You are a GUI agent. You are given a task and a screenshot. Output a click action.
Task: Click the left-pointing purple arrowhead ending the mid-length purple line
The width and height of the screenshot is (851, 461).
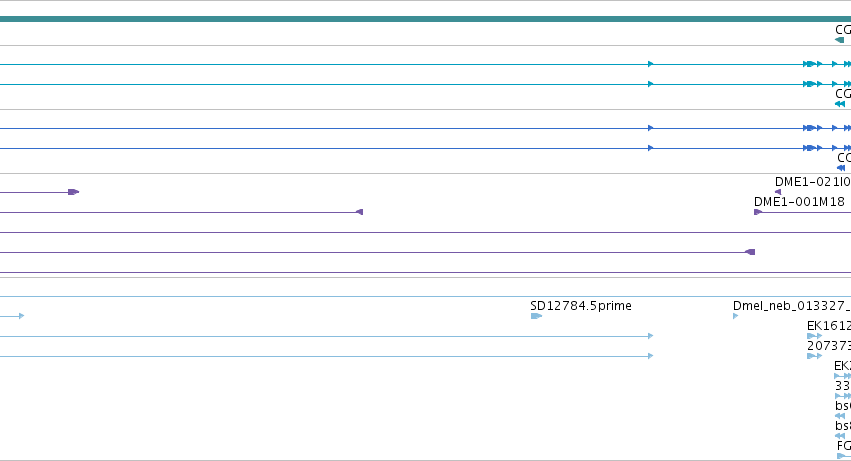359,212
